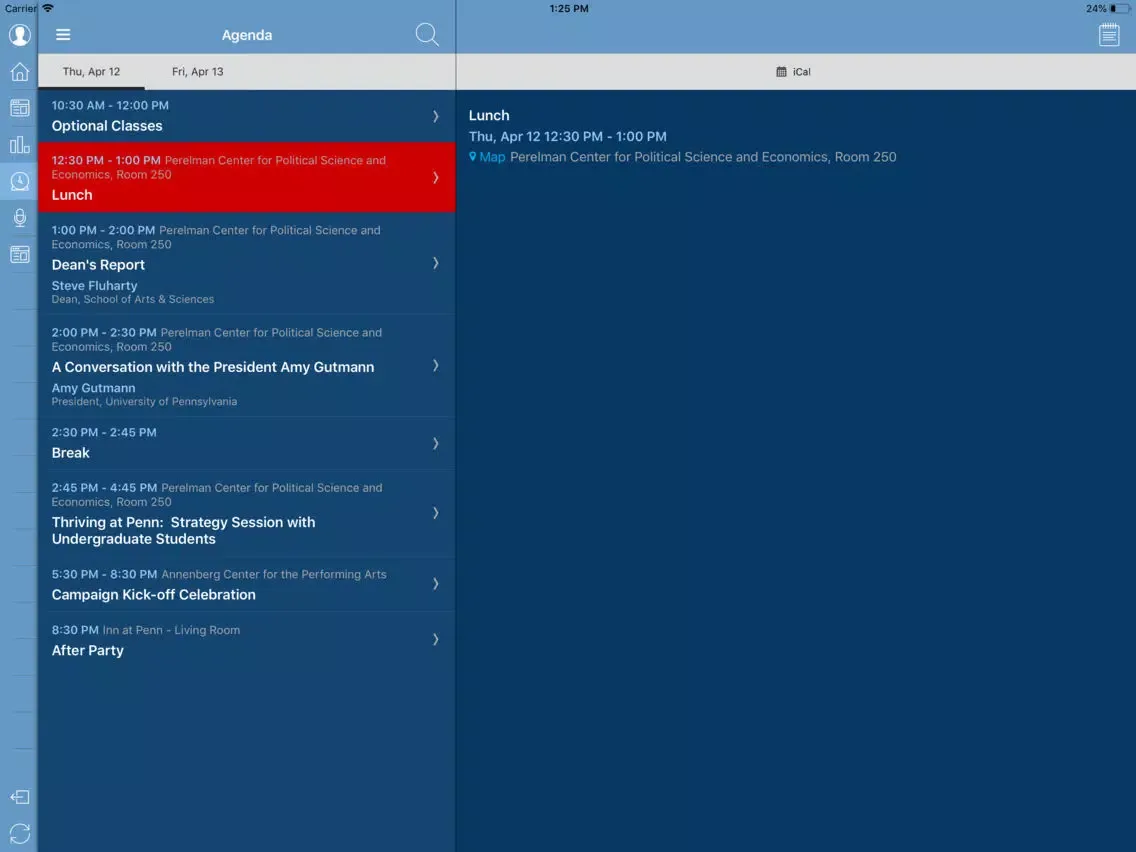This screenshot has height=852, width=1136.
Task: Open the After Party session title
Action: pyautogui.click(x=88, y=651)
